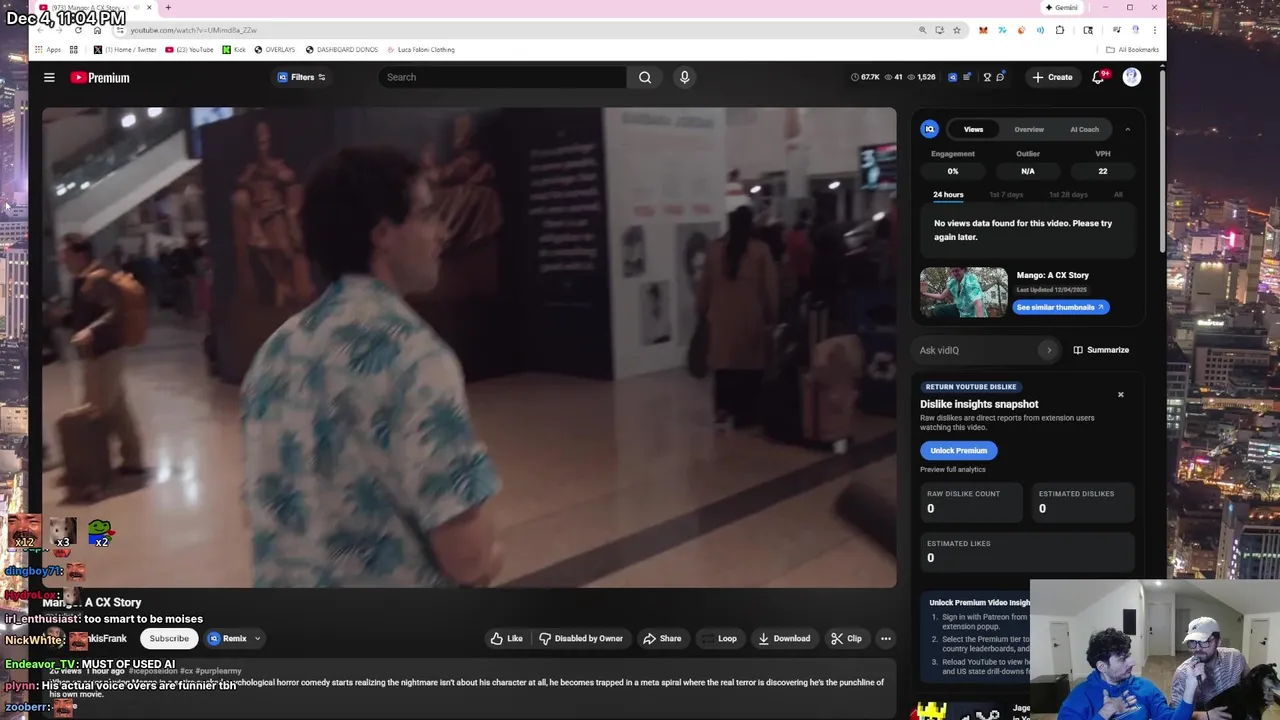Click RAW DISLIKE COUNT value box
Viewport: 1280px width, 720px height.
(972, 502)
